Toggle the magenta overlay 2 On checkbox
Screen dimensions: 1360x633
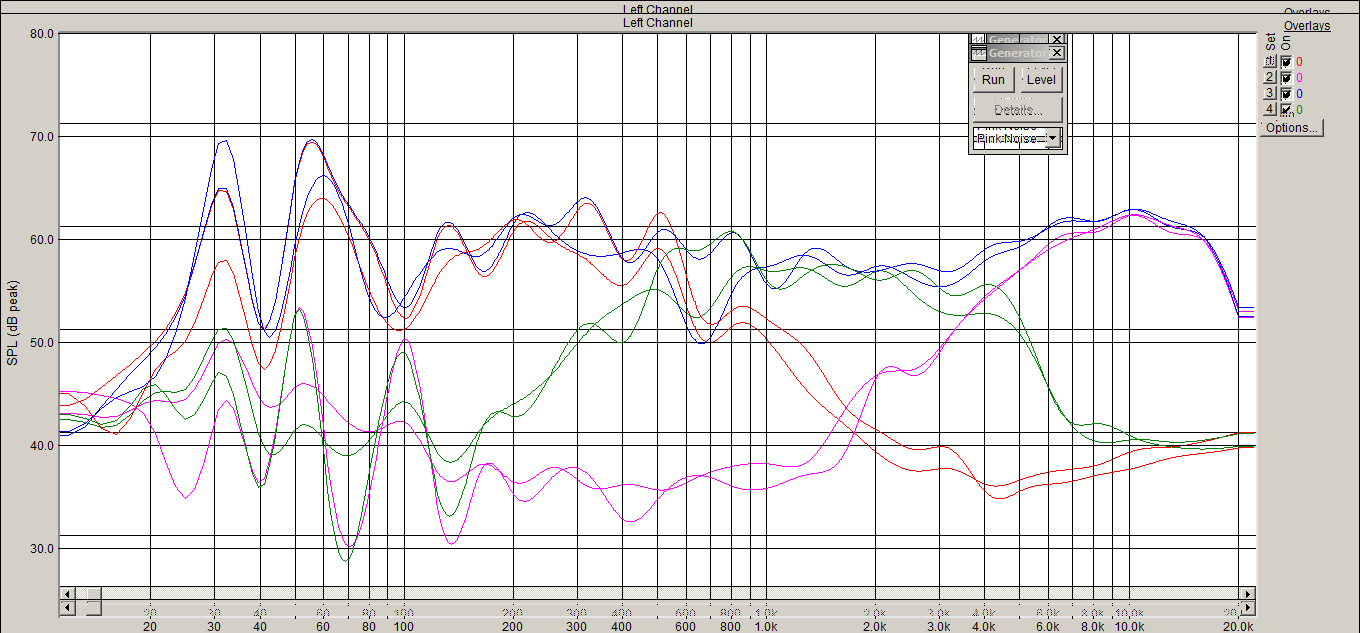1286,78
